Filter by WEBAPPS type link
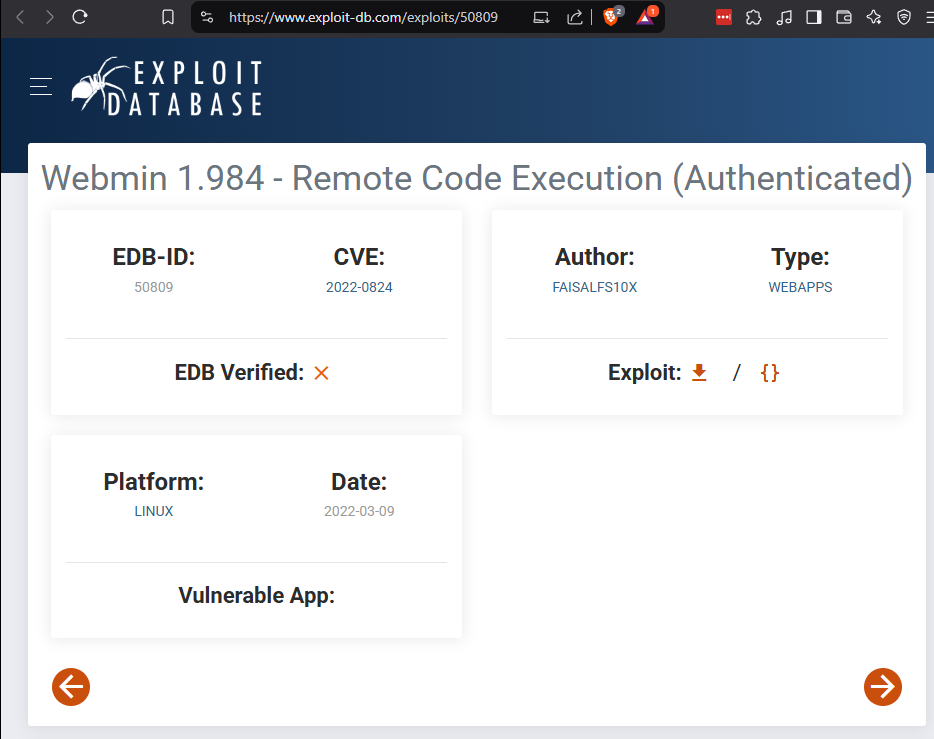This screenshot has height=739, width=934. click(800, 287)
